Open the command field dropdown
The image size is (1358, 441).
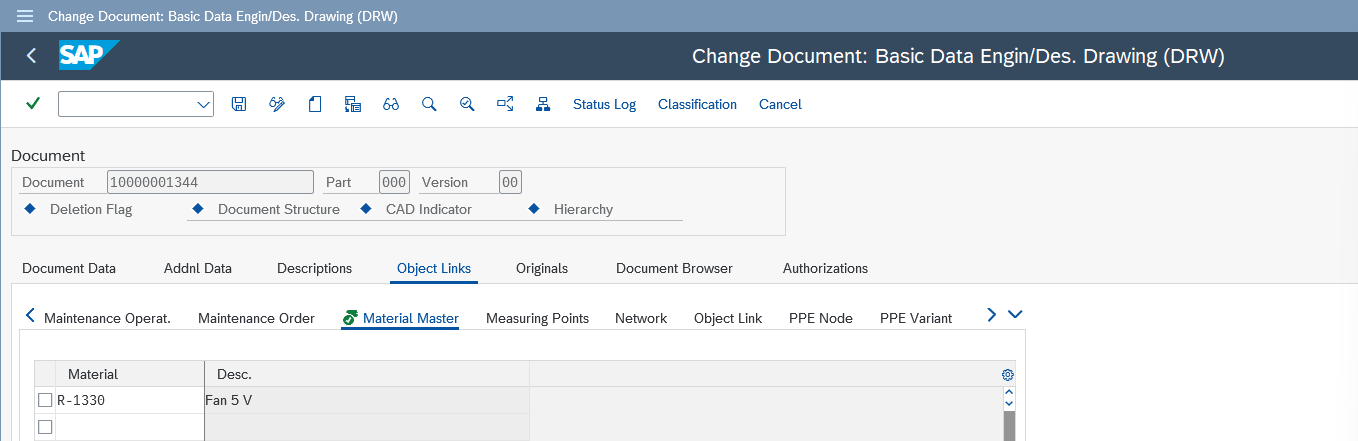(x=203, y=104)
